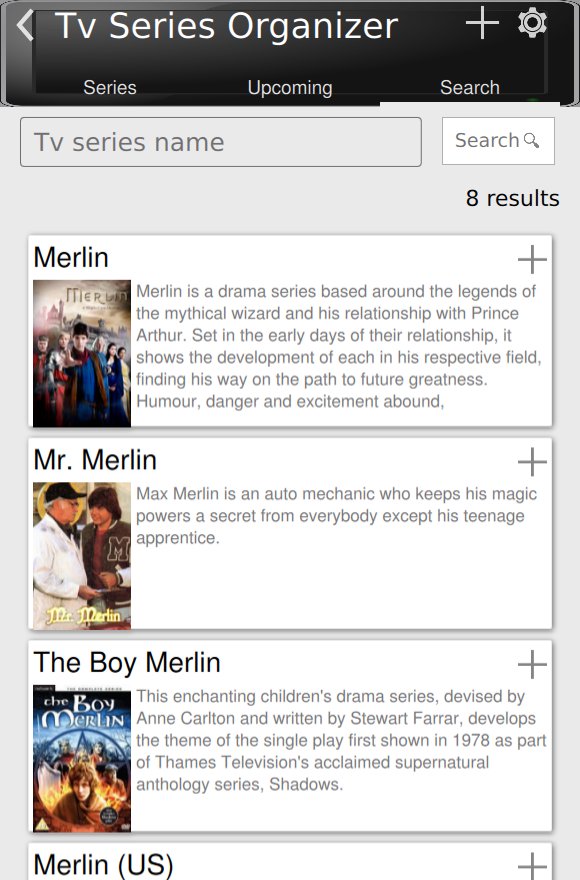Image resolution: width=580 pixels, height=880 pixels.
Task: Click the Merlin series description text
Action: [340, 346]
